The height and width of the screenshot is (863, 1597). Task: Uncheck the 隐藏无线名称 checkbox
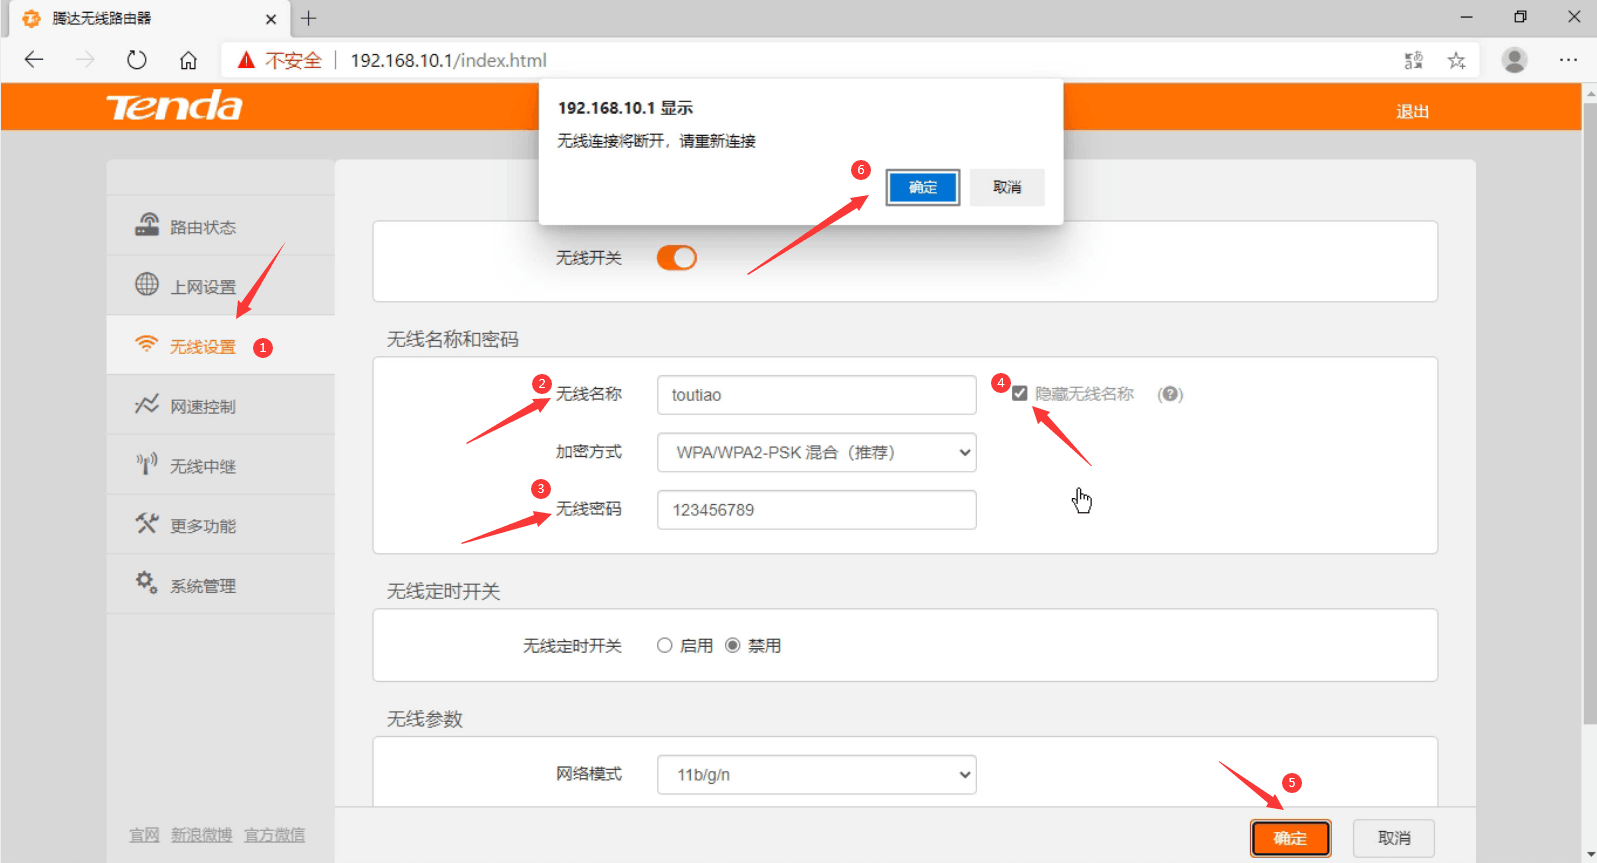[x=1020, y=393]
